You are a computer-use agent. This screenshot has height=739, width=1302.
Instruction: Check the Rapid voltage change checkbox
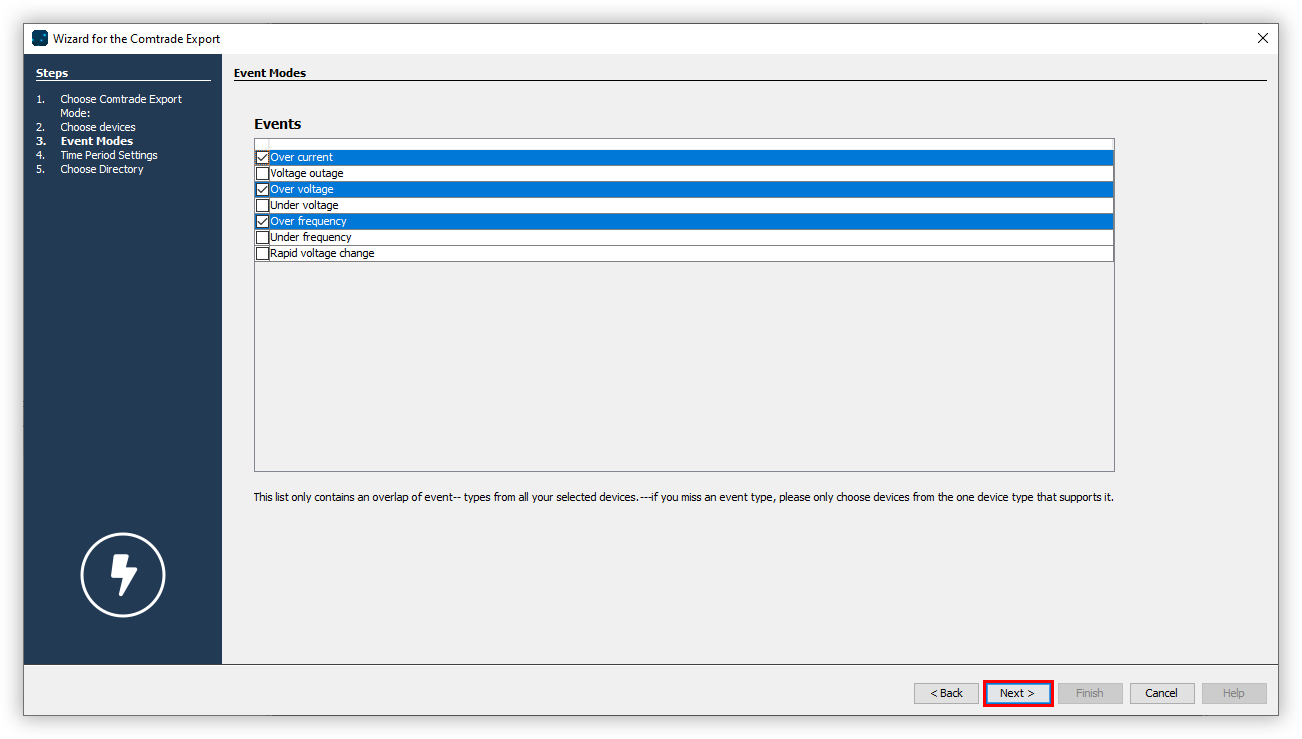(262, 254)
